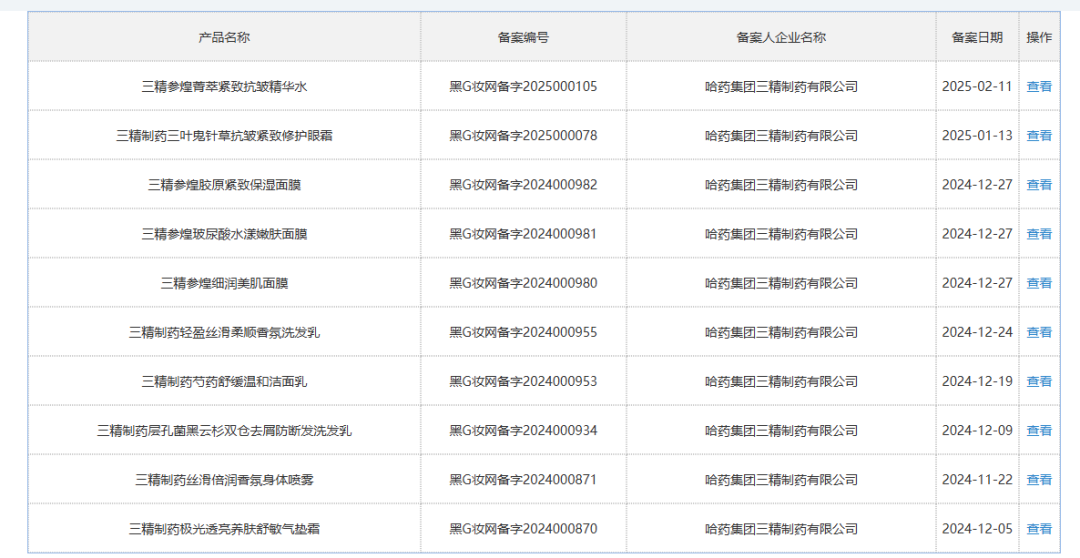Select the 备案人企业名称 column header
This screenshot has height=558, width=1080.
click(x=781, y=38)
